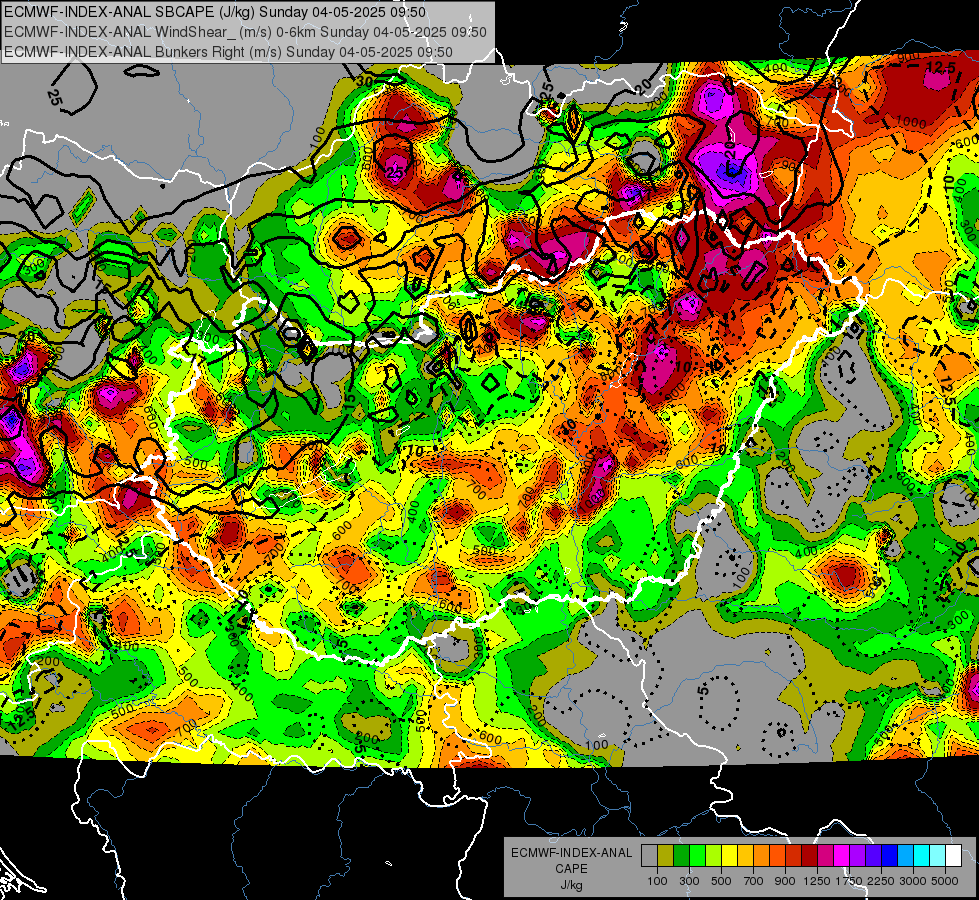
Task: Click the 1750 tick label on the legend
Action: (x=849, y=881)
